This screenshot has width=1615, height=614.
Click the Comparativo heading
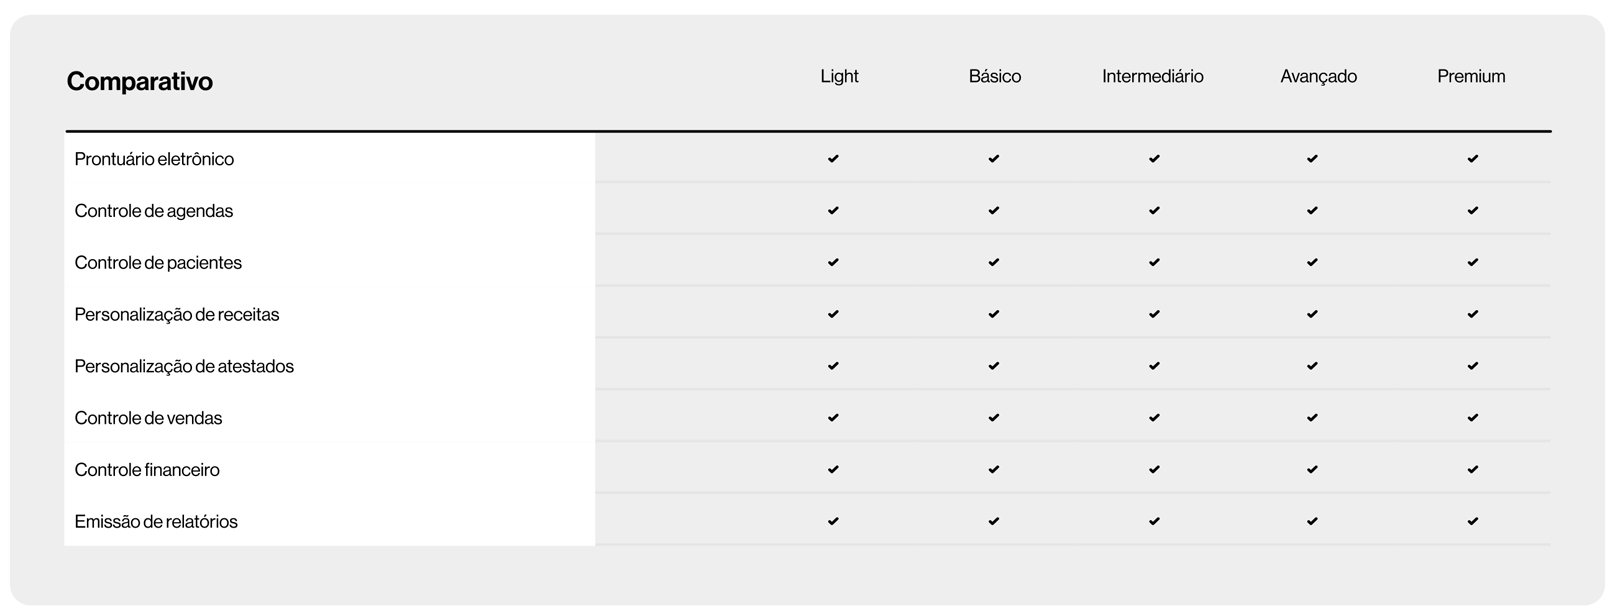[x=139, y=81]
